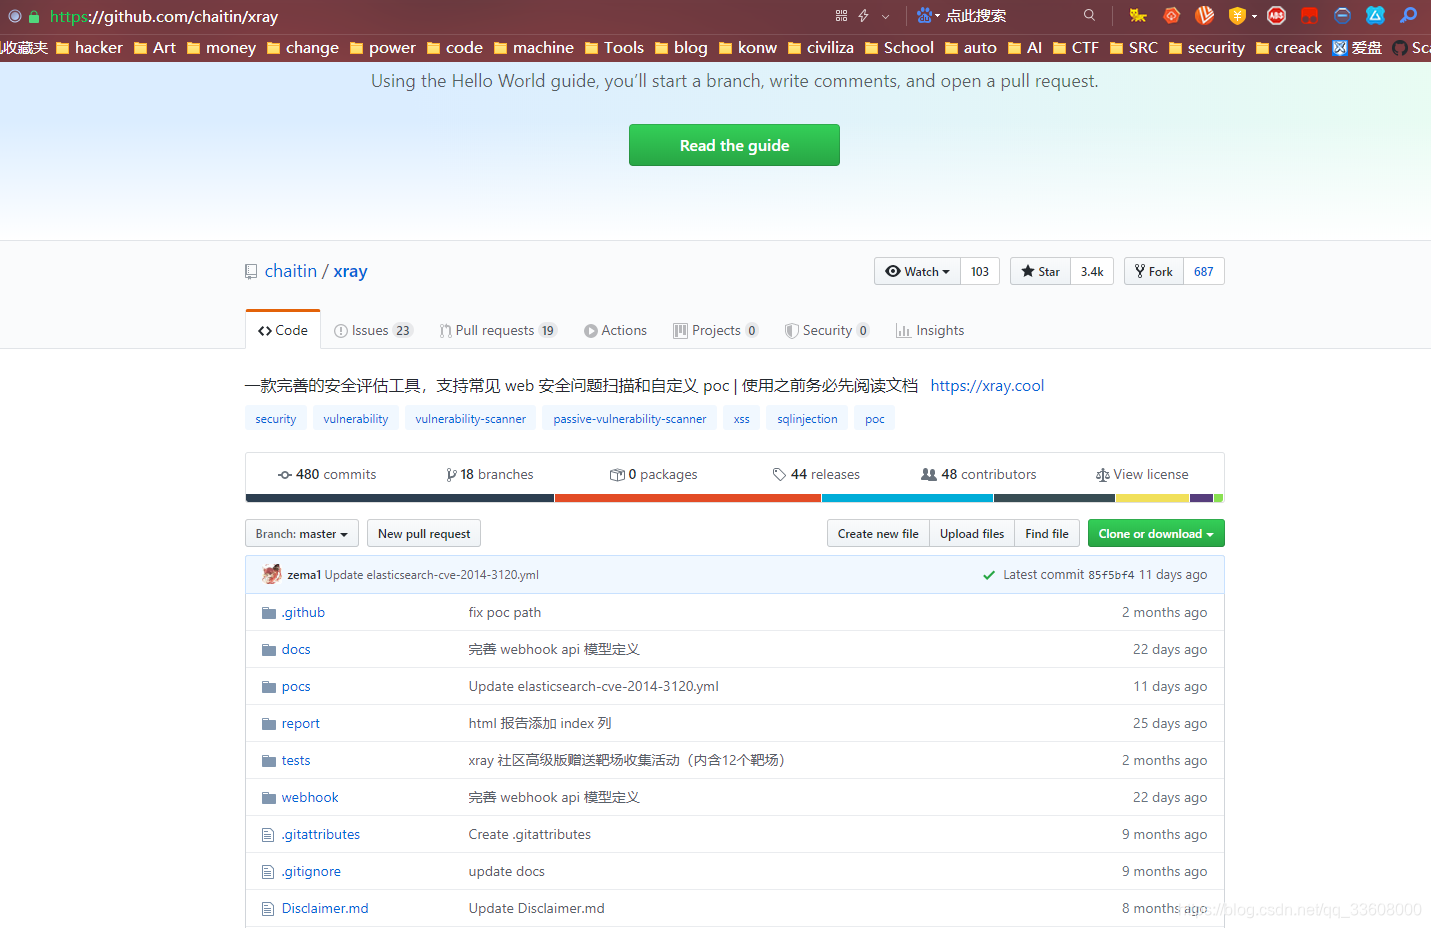Open the Branch: master dropdown

tap(302, 533)
